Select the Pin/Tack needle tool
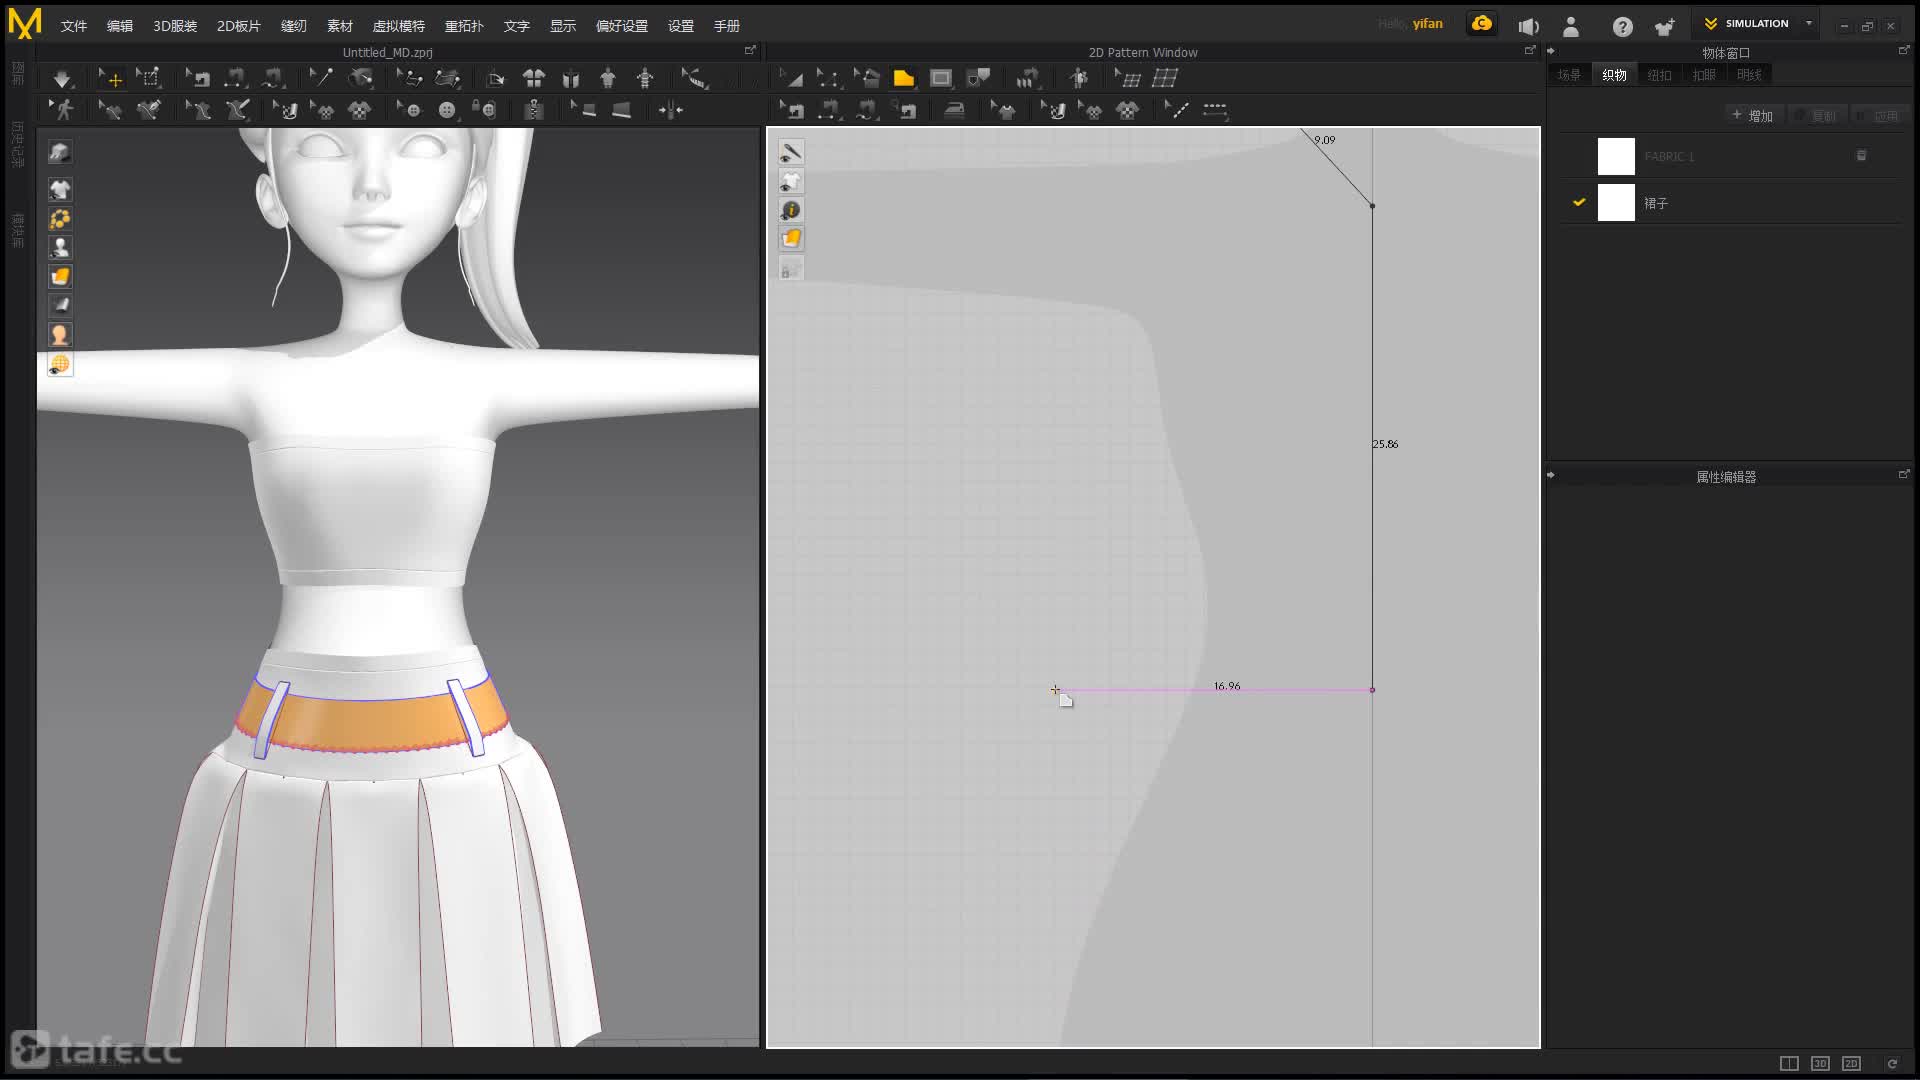Viewport: 1920px width, 1080px height. [321, 78]
